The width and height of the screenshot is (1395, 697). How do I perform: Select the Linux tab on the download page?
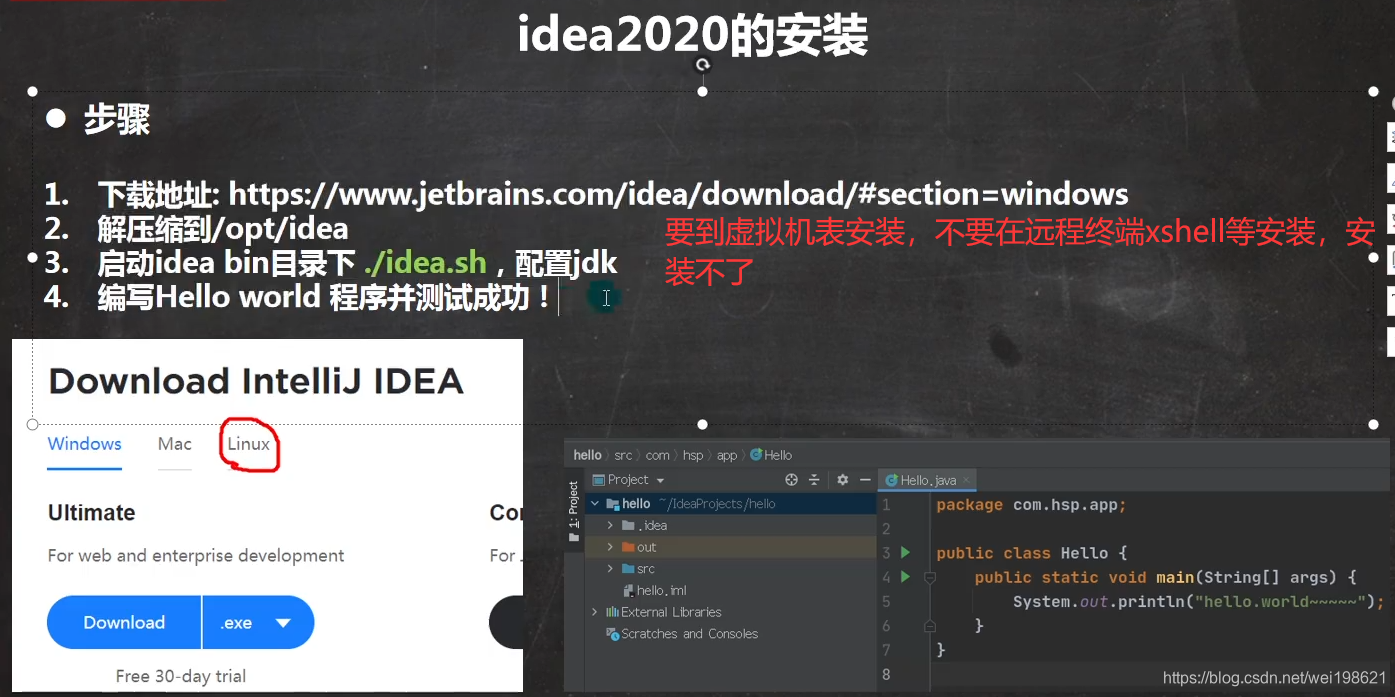tap(248, 444)
